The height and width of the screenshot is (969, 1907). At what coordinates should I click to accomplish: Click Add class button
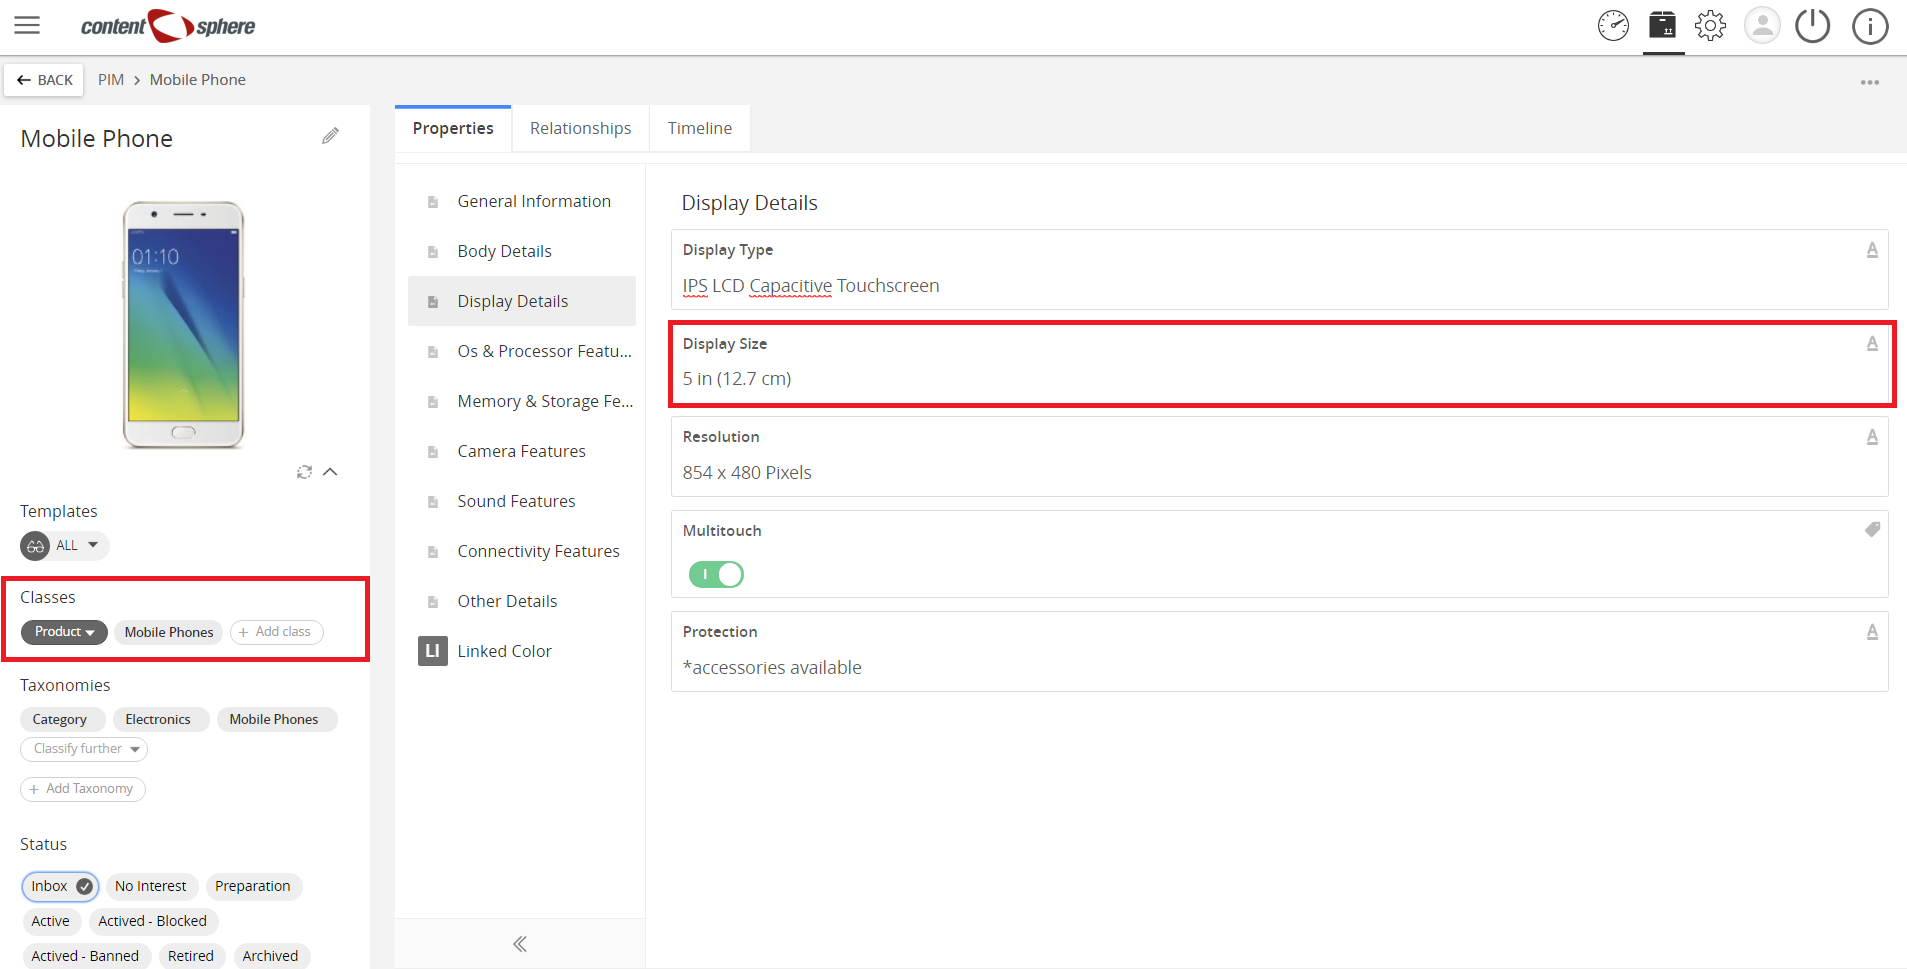(x=276, y=632)
